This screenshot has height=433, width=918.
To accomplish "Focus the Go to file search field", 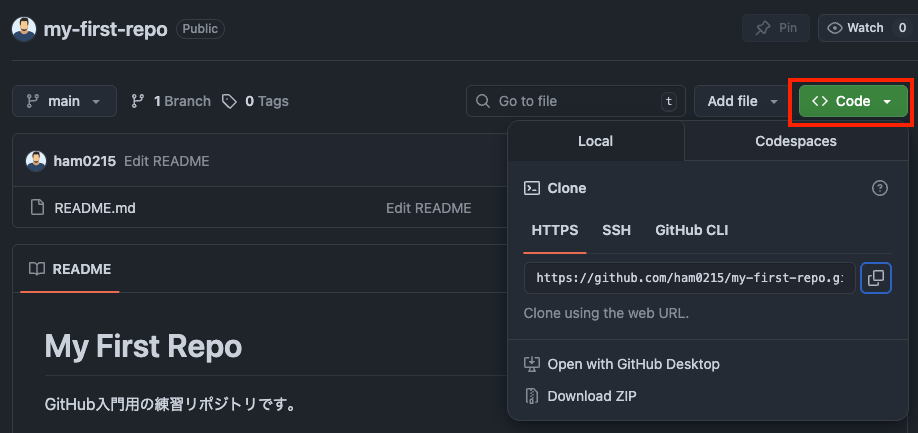I will pos(575,101).
